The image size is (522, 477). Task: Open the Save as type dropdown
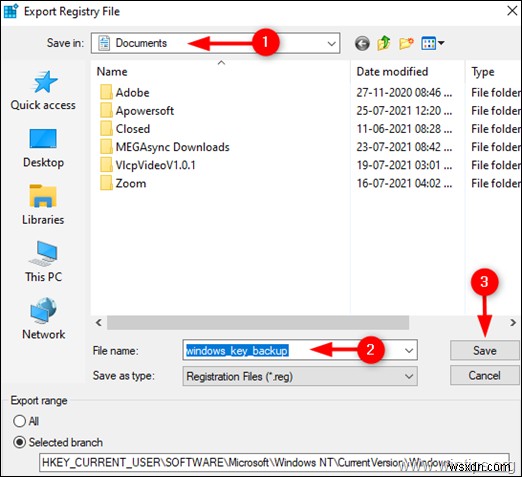click(300, 376)
